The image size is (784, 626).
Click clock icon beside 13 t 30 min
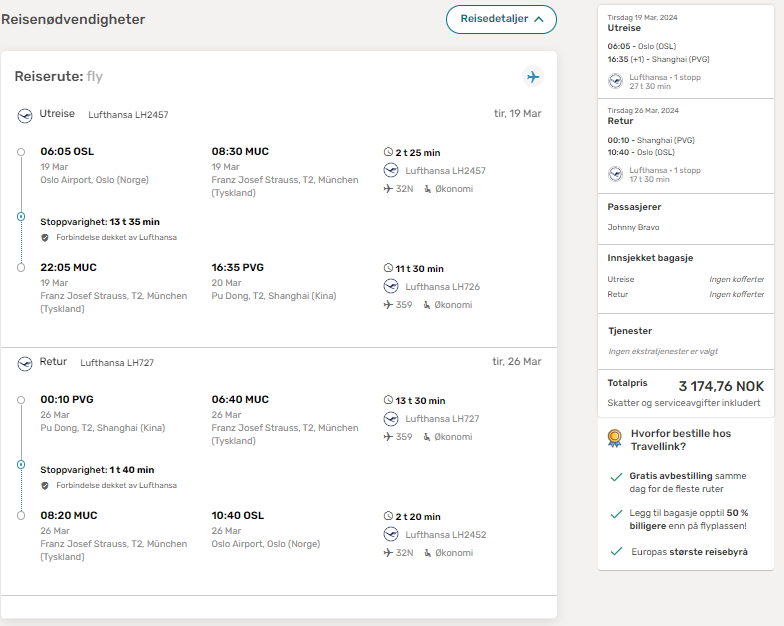[x=388, y=400]
